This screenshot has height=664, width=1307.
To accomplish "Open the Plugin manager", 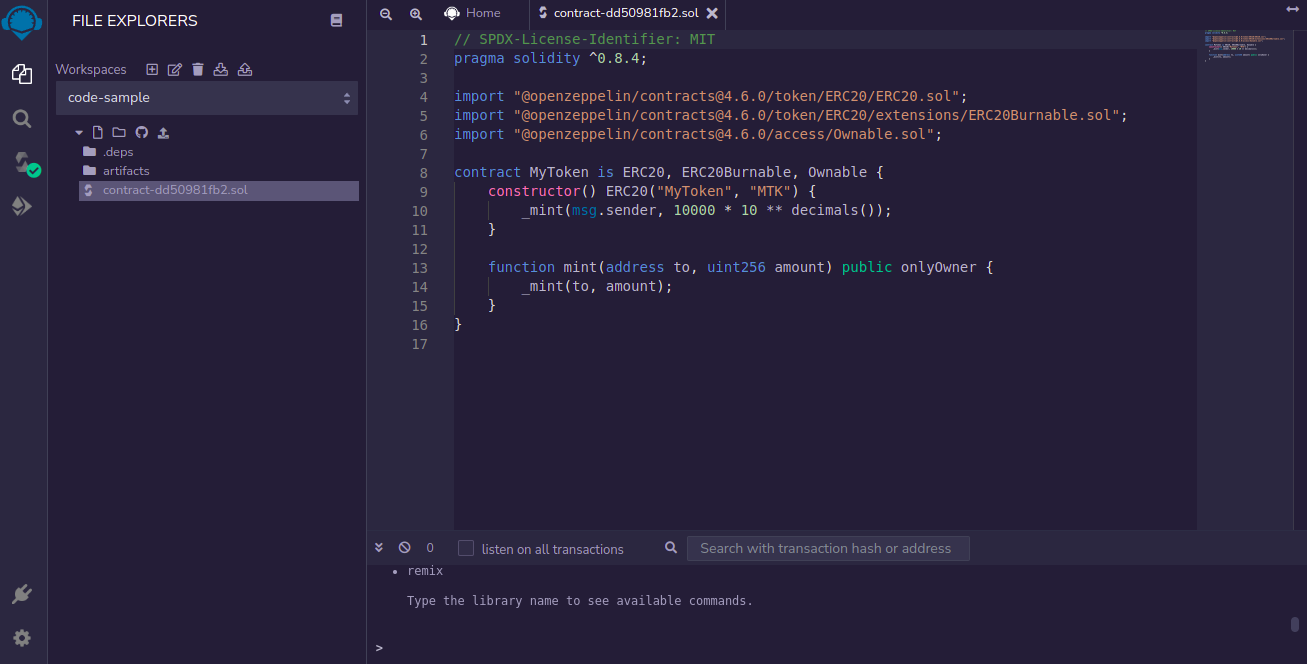I will click(22, 595).
